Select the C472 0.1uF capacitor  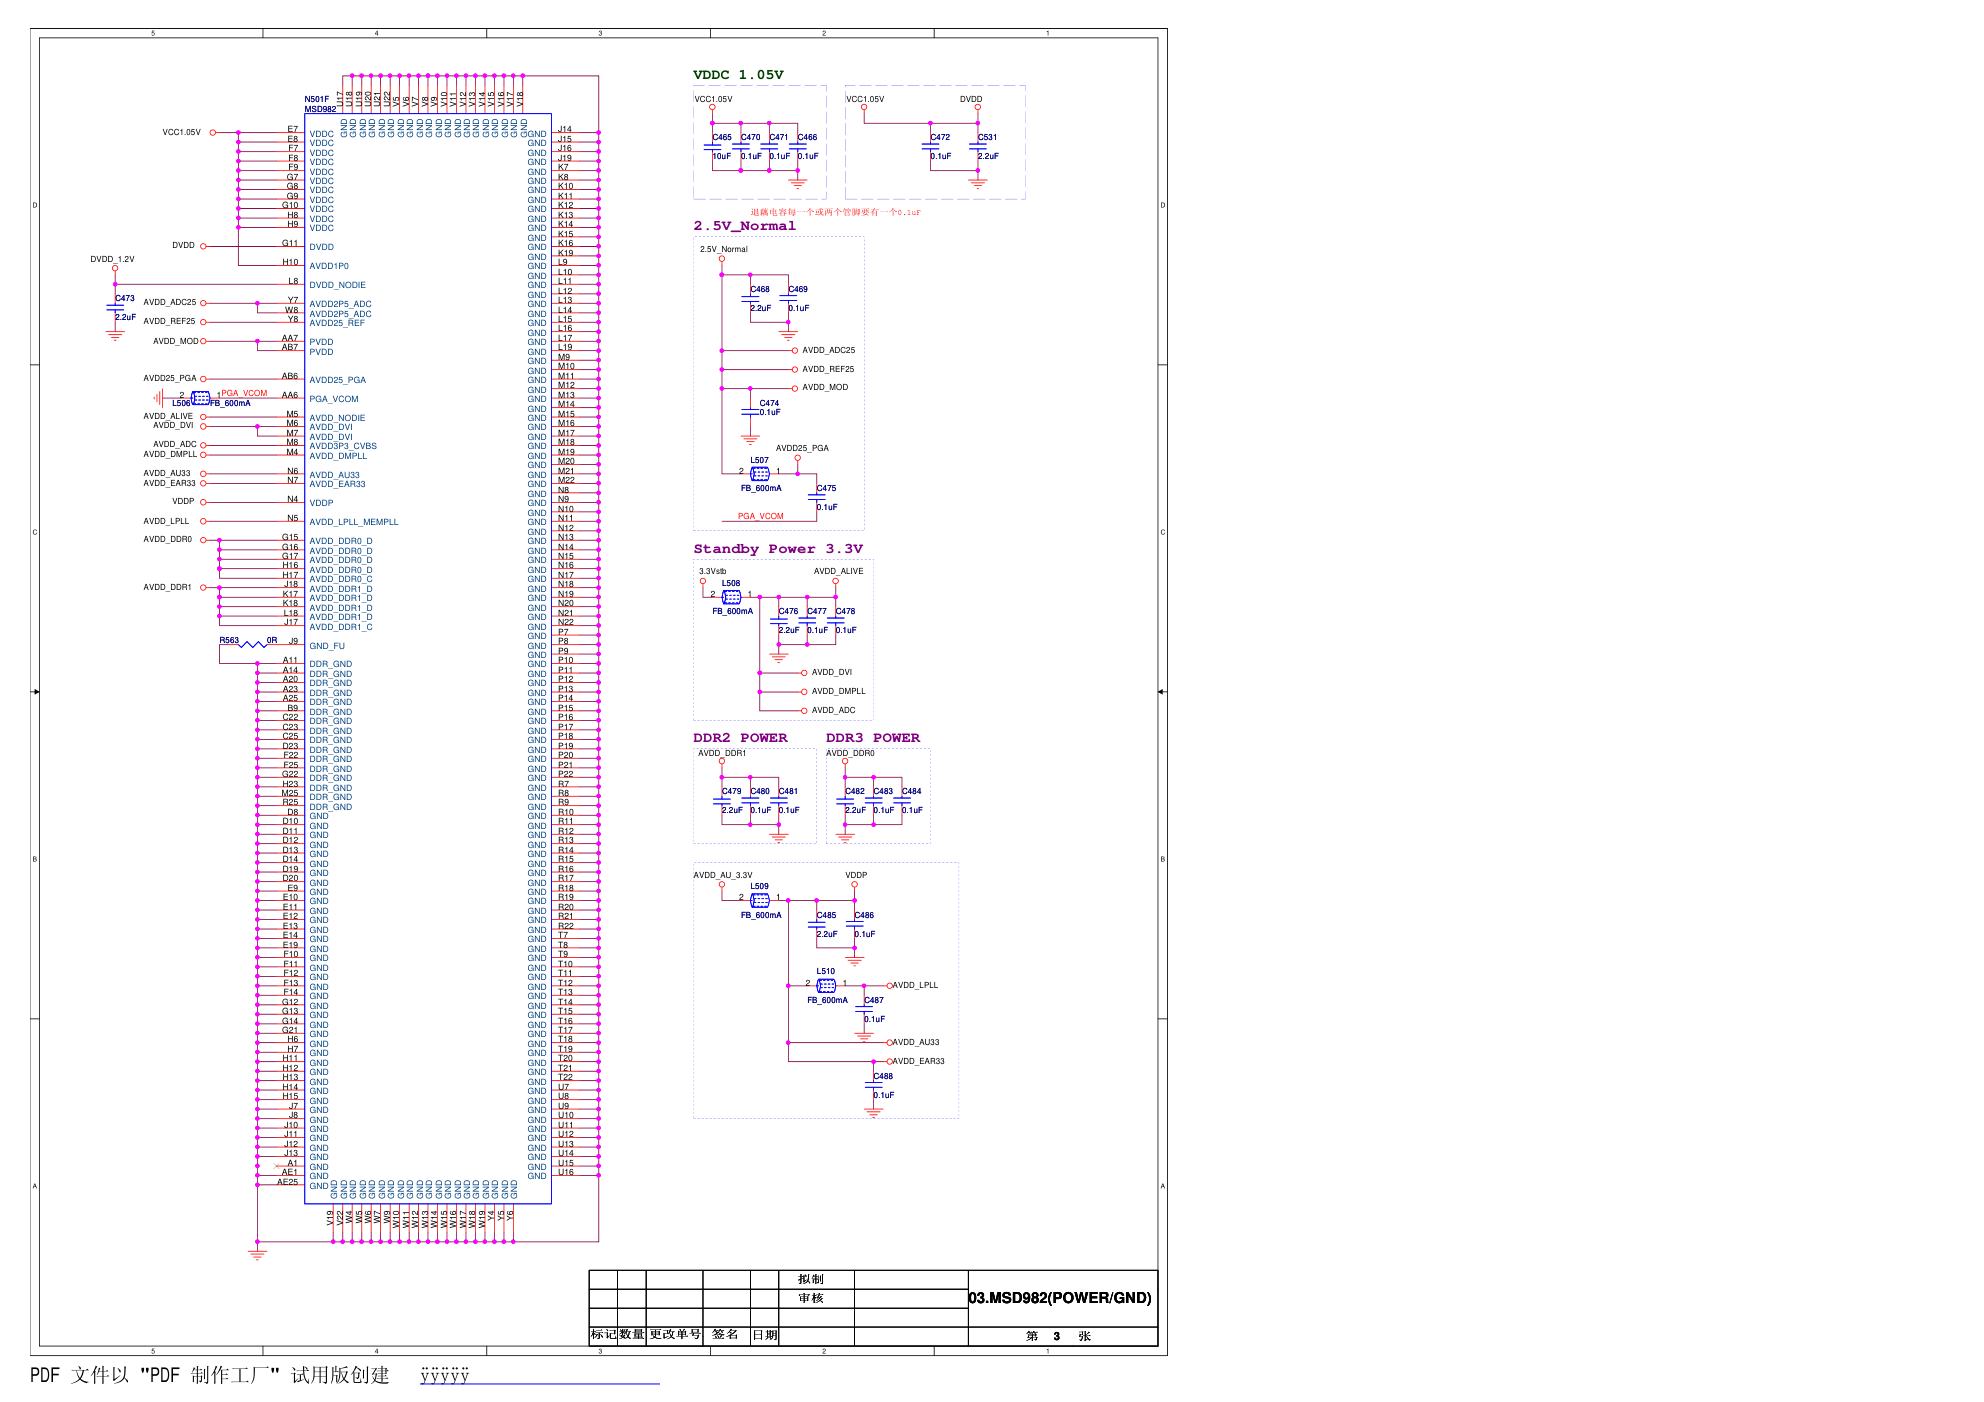click(x=931, y=147)
